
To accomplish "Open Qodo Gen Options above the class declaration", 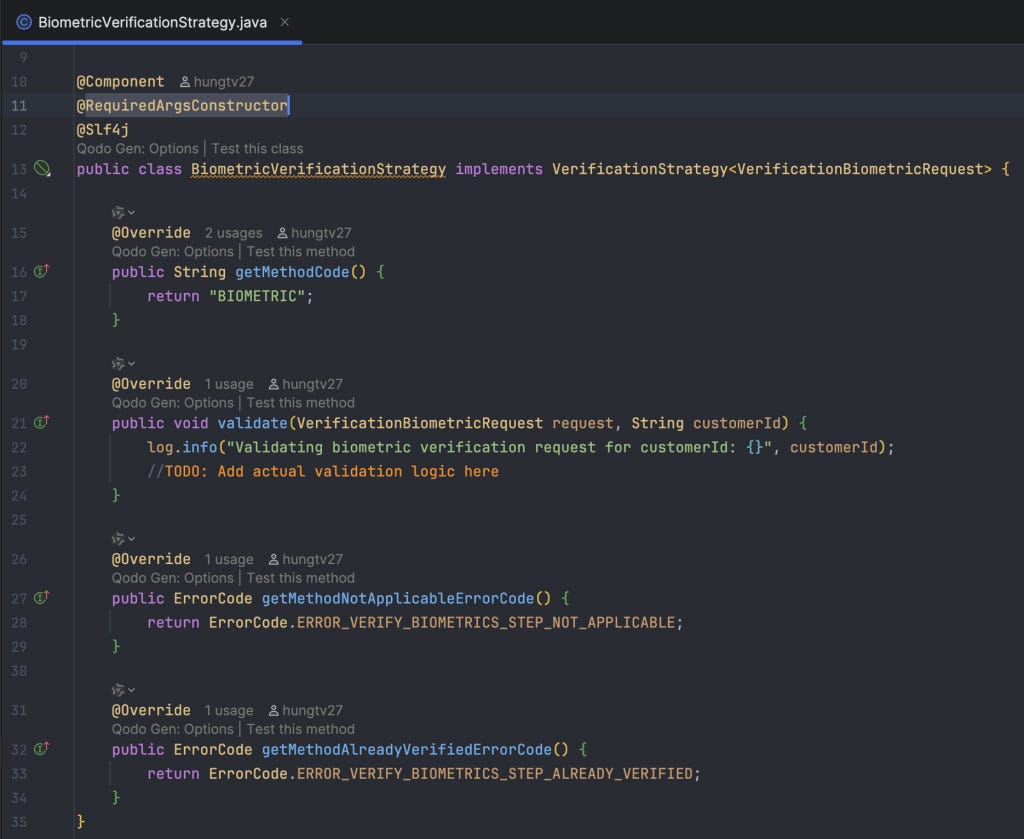I will (137, 148).
